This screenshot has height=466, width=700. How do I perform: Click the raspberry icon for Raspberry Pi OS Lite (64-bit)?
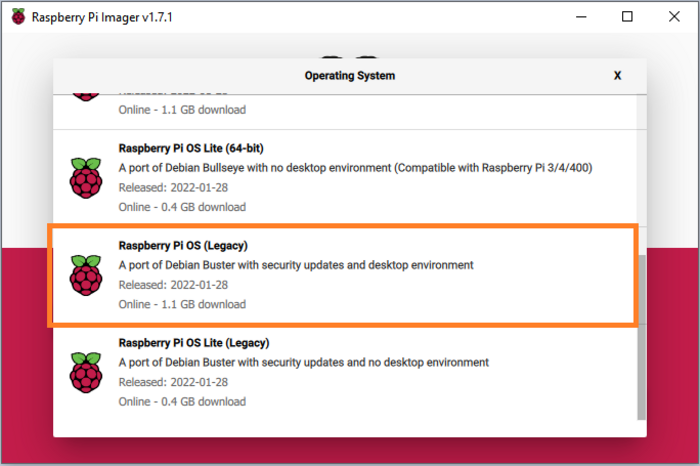point(86,178)
